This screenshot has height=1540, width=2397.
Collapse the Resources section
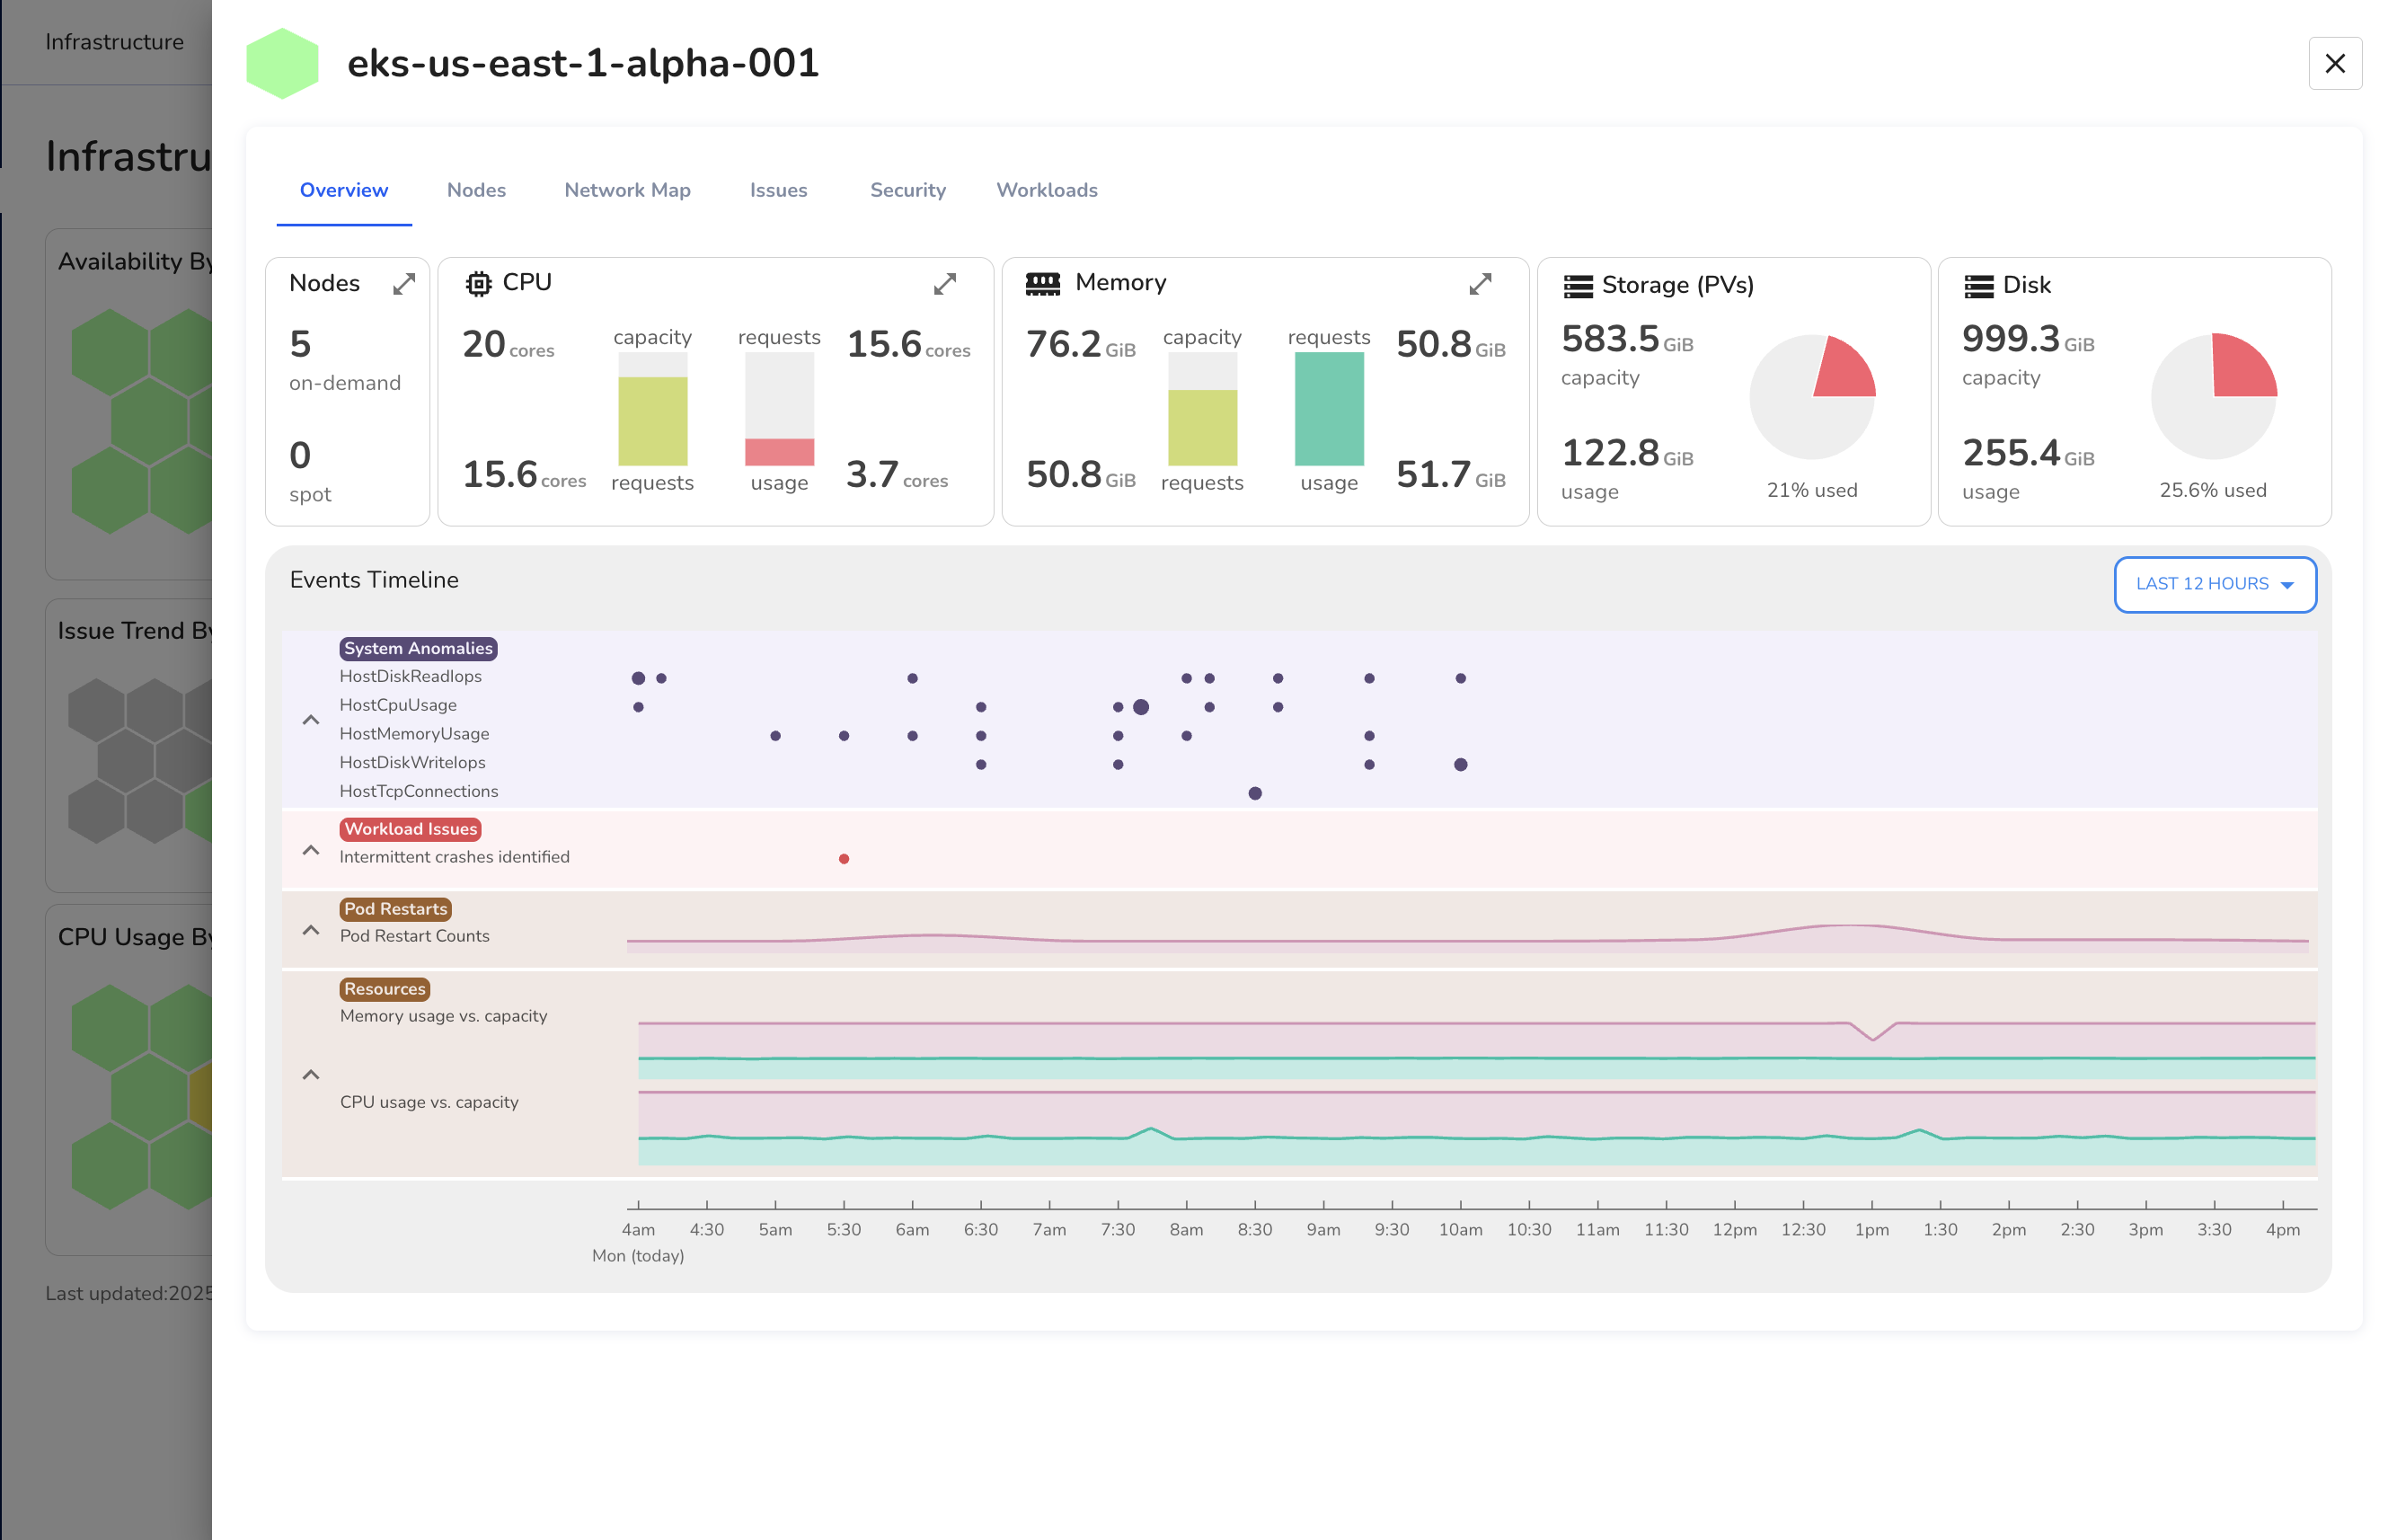[311, 1075]
